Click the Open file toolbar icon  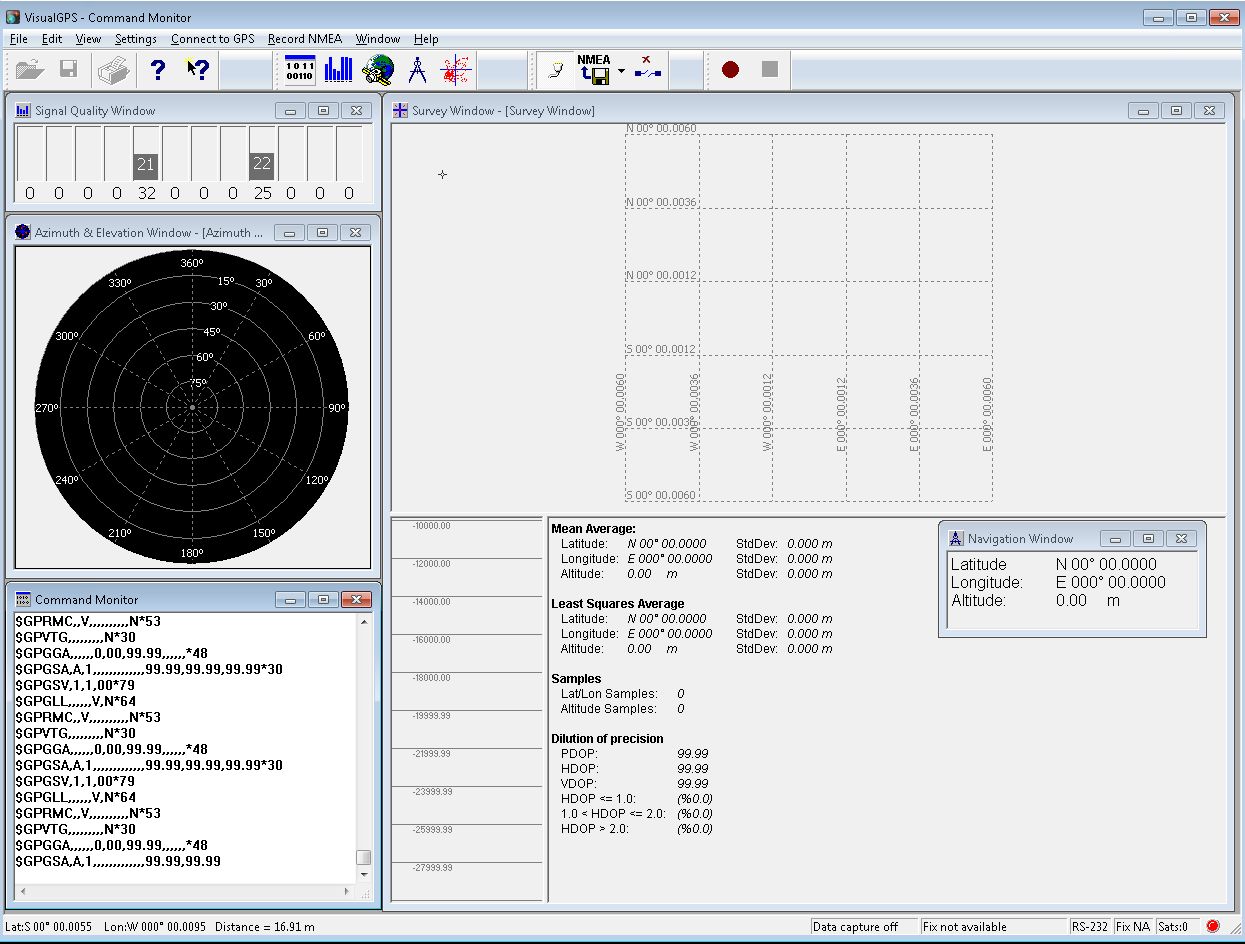pos(30,70)
